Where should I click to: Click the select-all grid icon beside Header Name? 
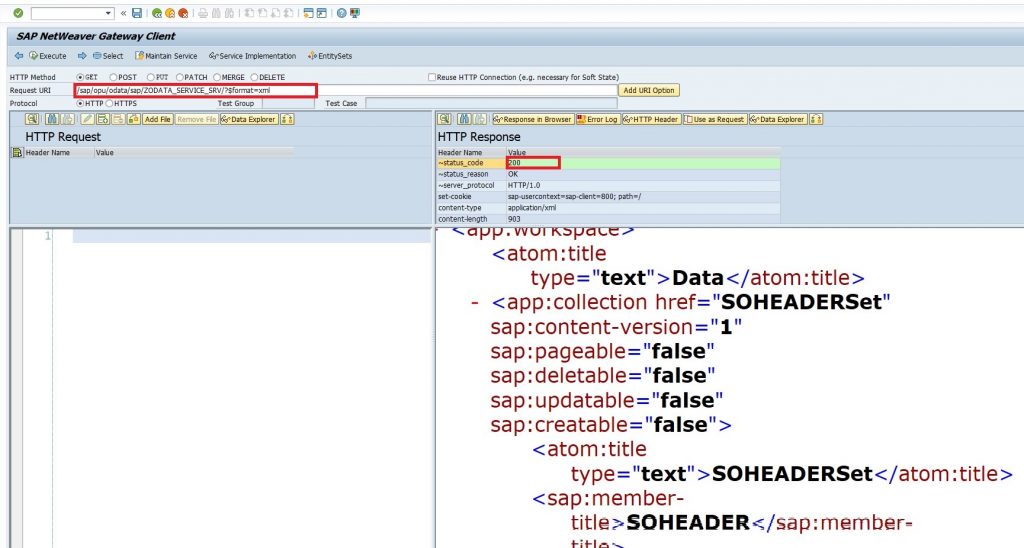[18, 153]
